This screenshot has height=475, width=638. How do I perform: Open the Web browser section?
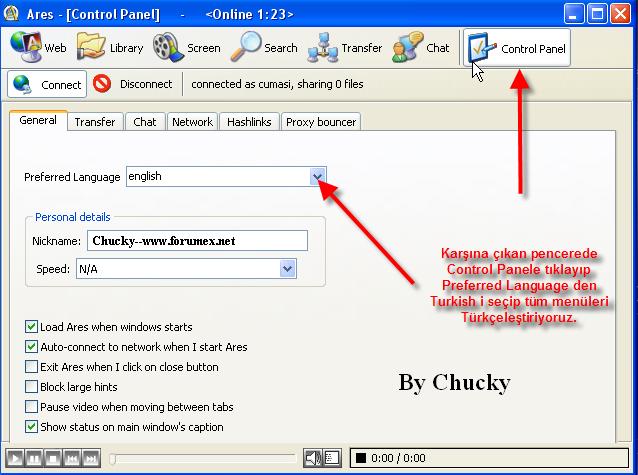tap(38, 47)
